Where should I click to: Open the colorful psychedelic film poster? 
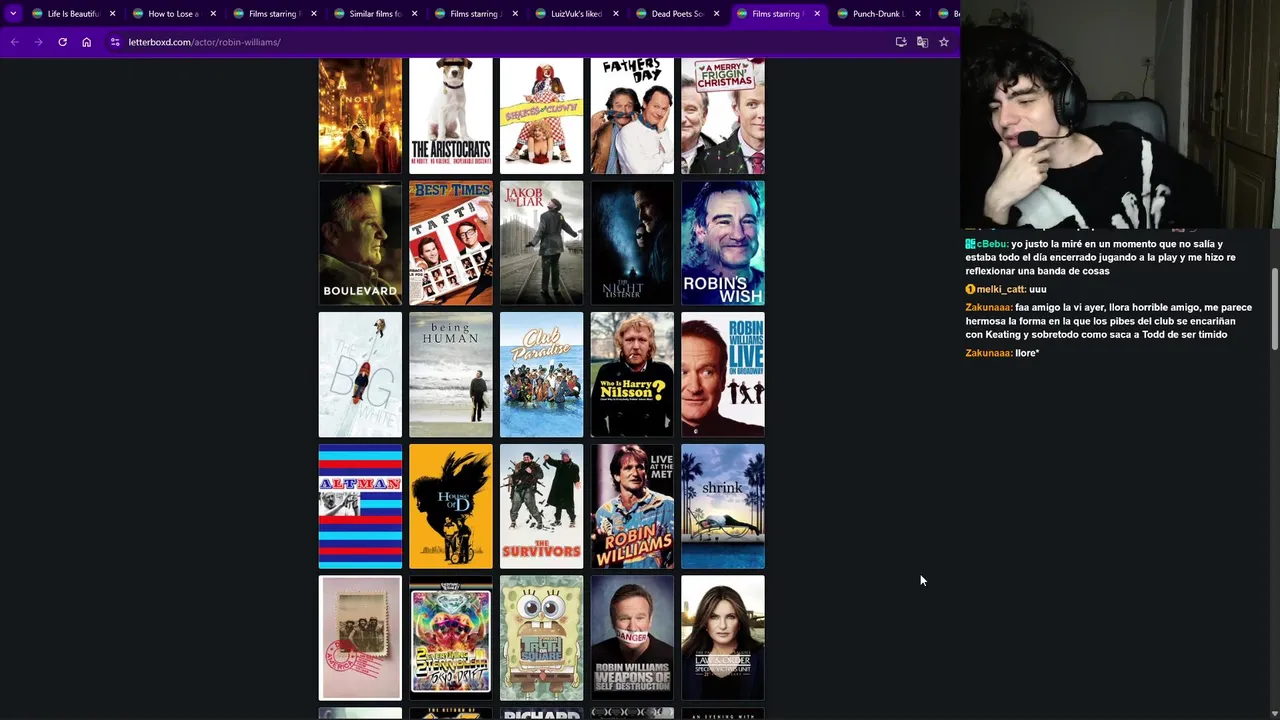coord(451,638)
